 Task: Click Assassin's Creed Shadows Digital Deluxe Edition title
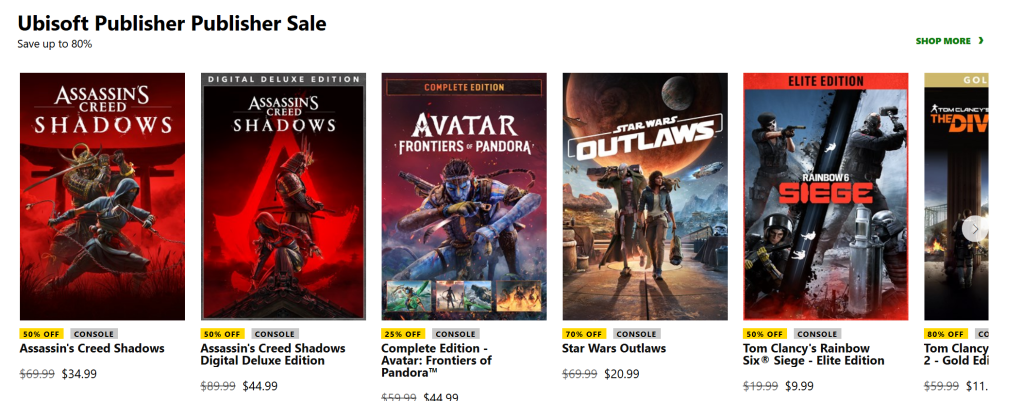(273, 355)
